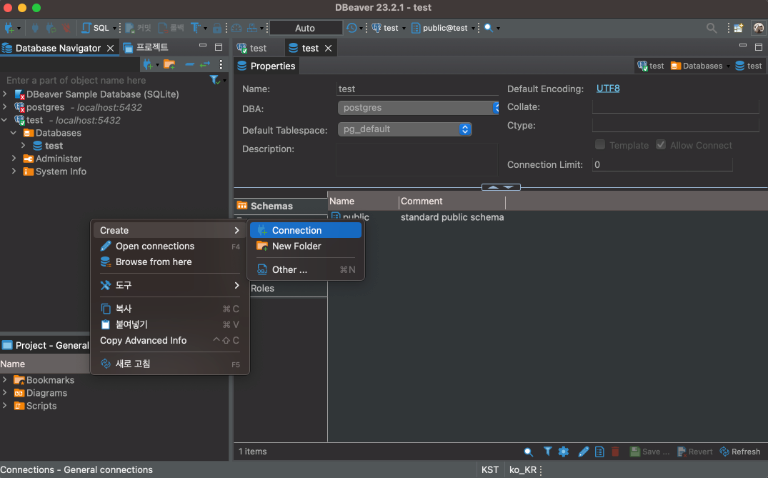Click the Auto transaction mode box
The width and height of the screenshot is (768, 478).
(306, 28)
